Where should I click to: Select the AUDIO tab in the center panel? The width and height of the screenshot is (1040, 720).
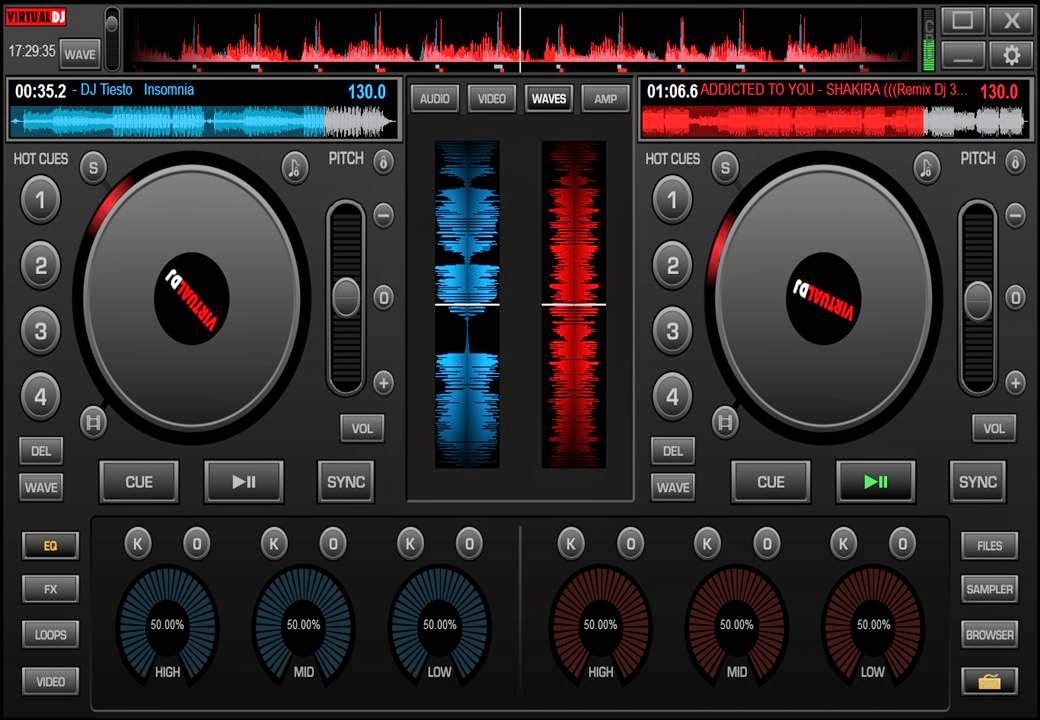click(434, 99)
